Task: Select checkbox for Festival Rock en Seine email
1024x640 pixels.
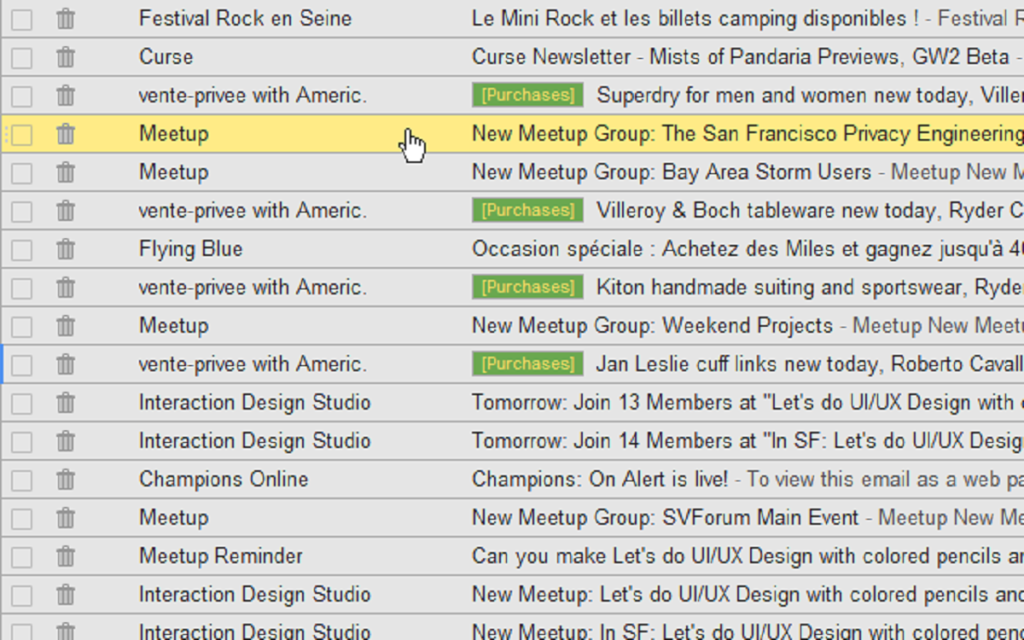Action: 22,19
